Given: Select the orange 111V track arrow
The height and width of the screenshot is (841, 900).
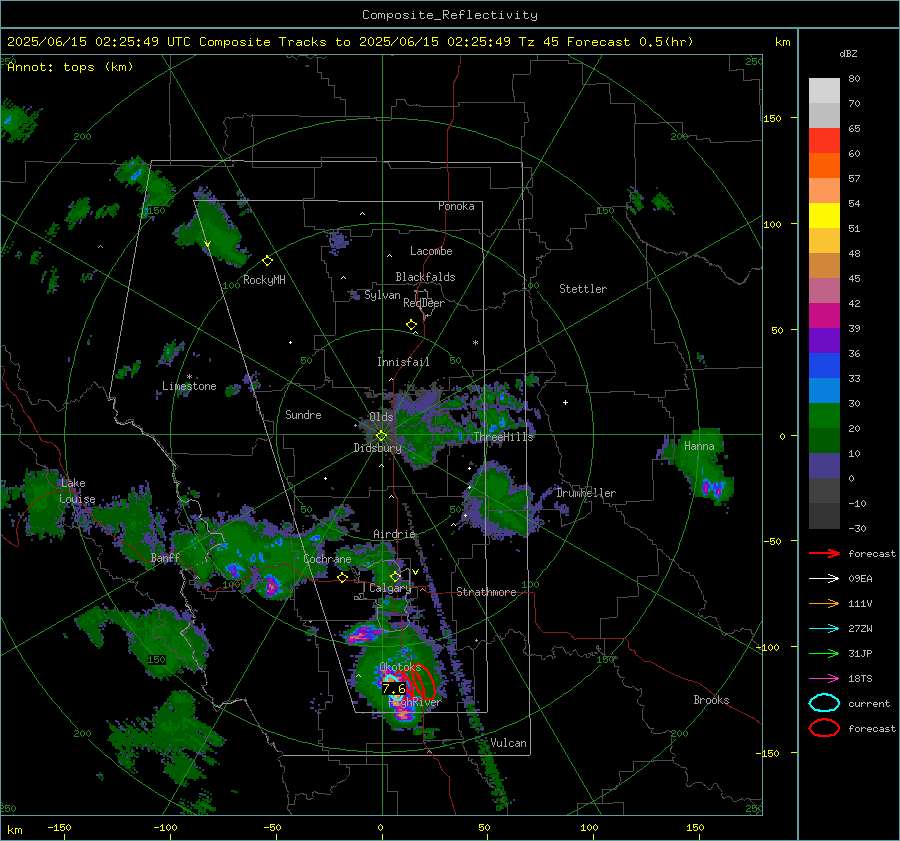Looking at the screenshot, I should pyautogui.click(x=824, y=603).
